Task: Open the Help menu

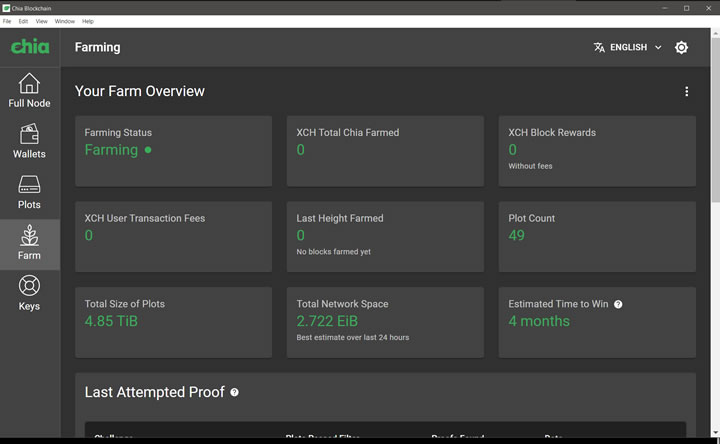Action: [x=88, y=21]
